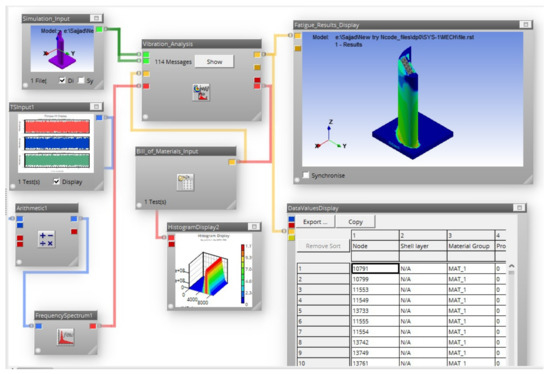
Task: Uncheck the Display checkbox in TSInput1
Action: [x=56, y=181]
